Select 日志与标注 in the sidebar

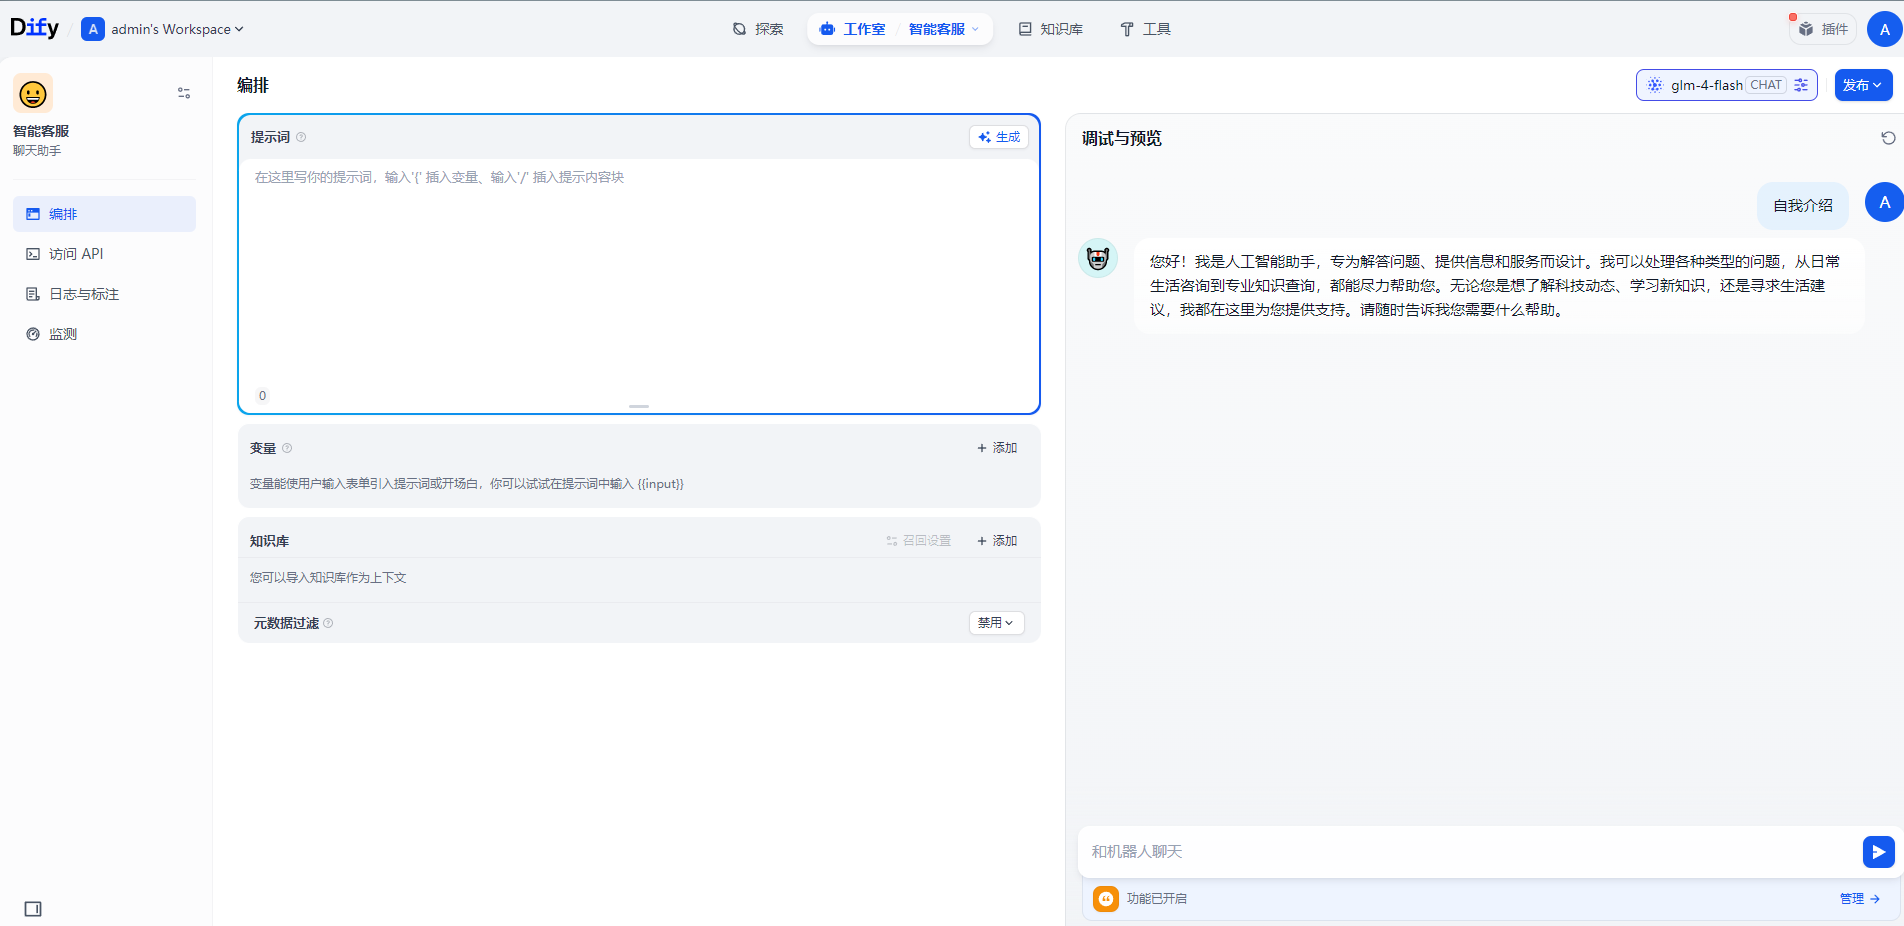pos(84,294)
